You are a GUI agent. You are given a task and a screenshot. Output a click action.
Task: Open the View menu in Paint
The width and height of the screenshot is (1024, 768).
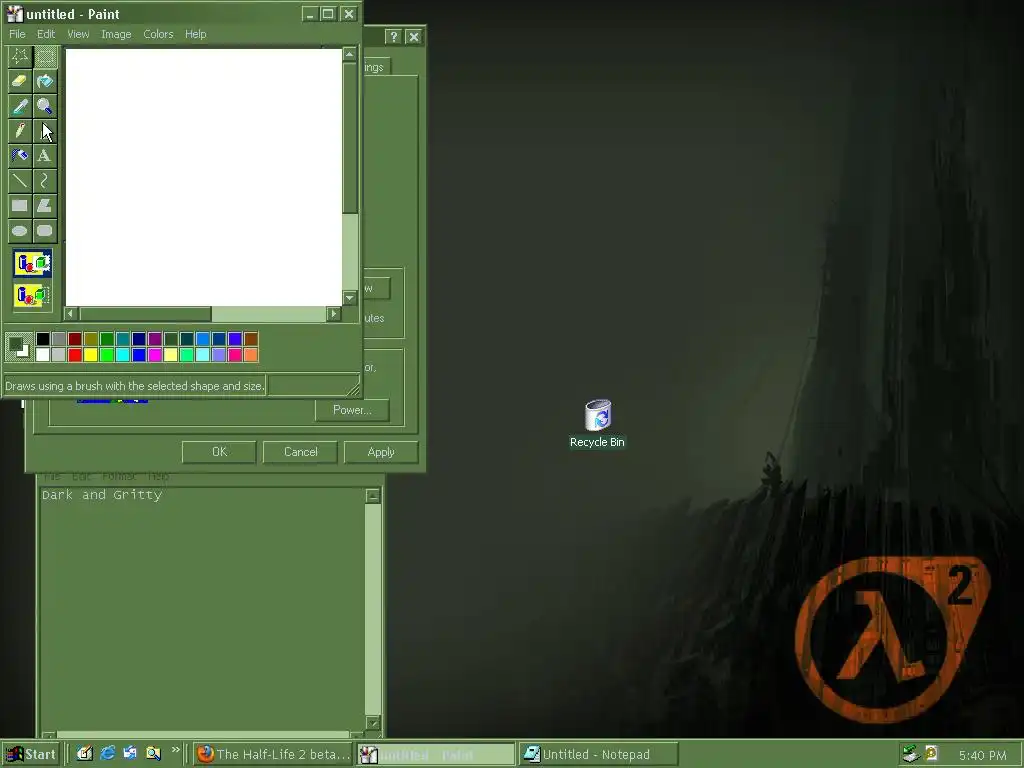tap(78, 34)
